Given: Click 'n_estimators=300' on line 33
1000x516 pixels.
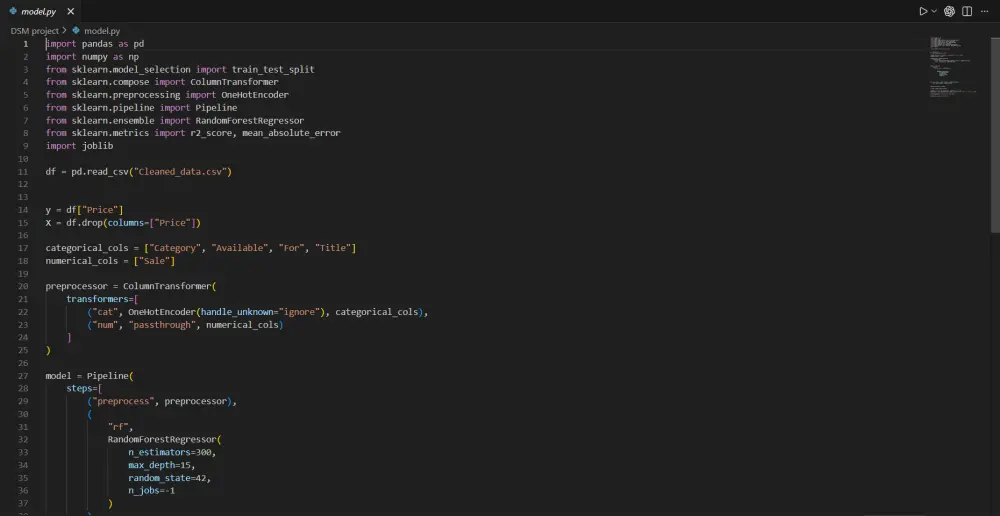Looking at the screenshot, I should [x=170, y=452].
